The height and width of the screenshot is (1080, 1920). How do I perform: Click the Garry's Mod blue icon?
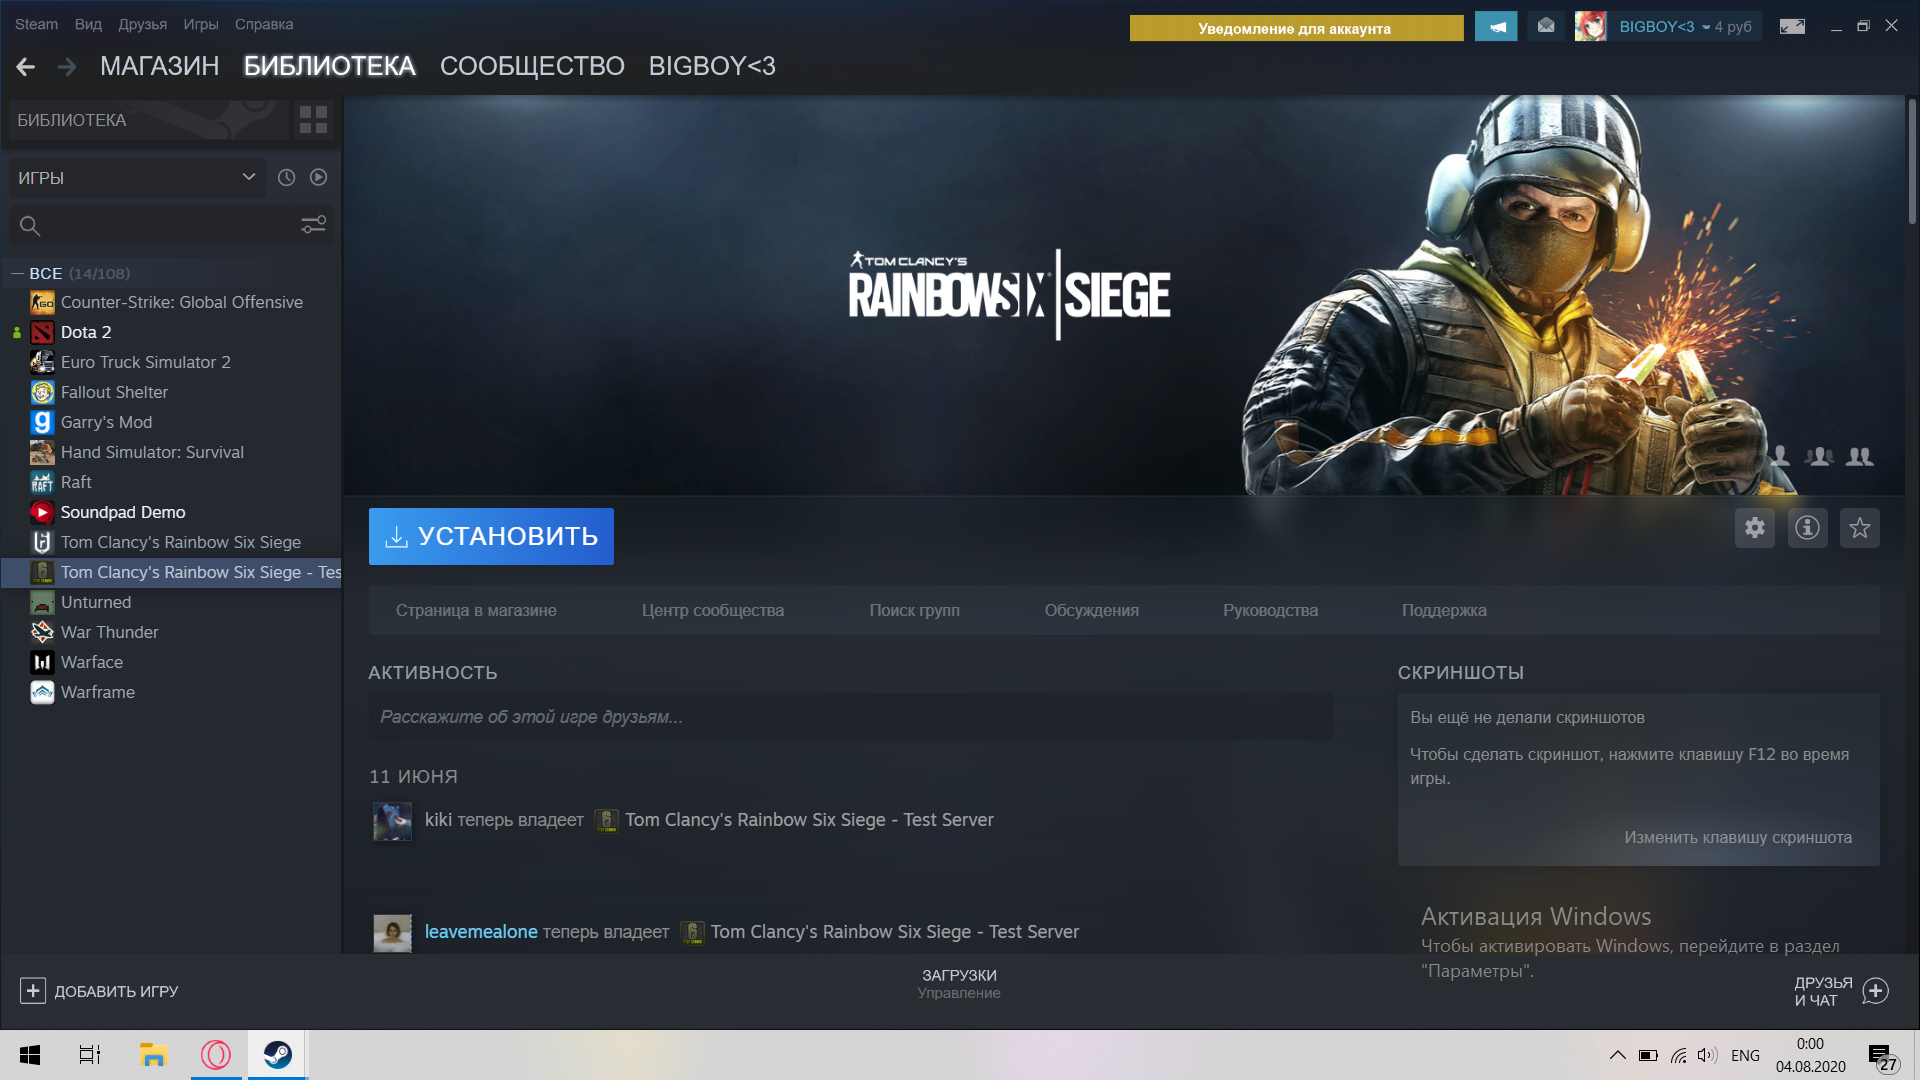tap(42, 422)
